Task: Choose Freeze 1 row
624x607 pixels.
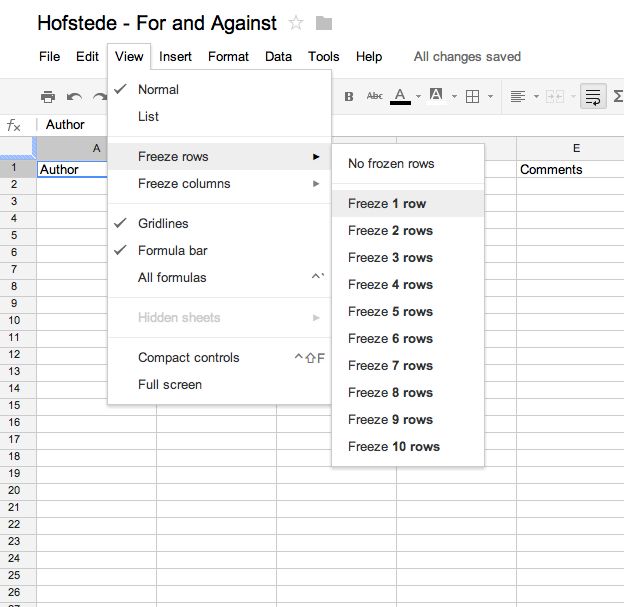Action: point(408,204)
